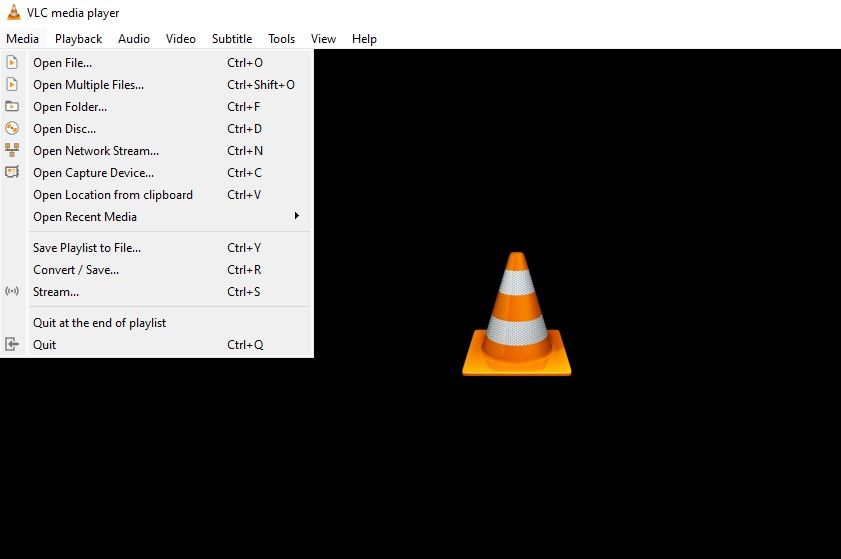Choose Open Network Stream... entry

click(x=157, y=151)
